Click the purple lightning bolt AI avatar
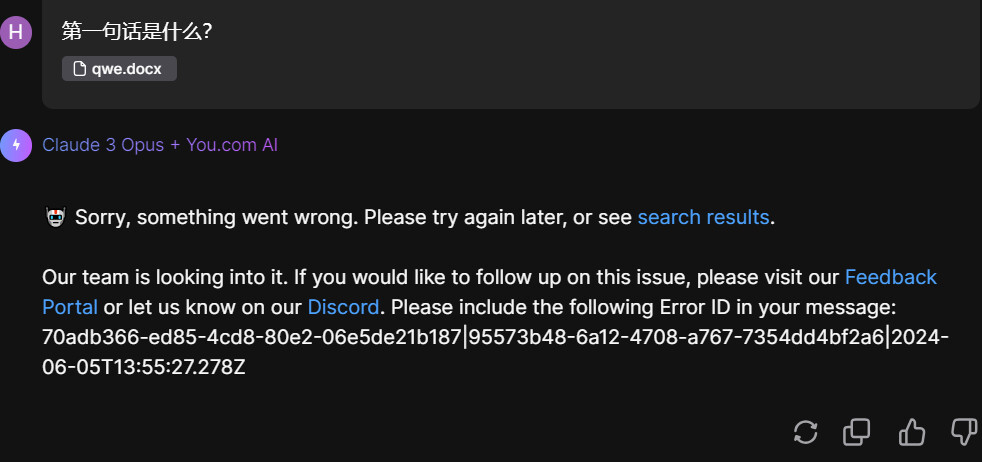 pyautogui.click(x=16, y=145)
